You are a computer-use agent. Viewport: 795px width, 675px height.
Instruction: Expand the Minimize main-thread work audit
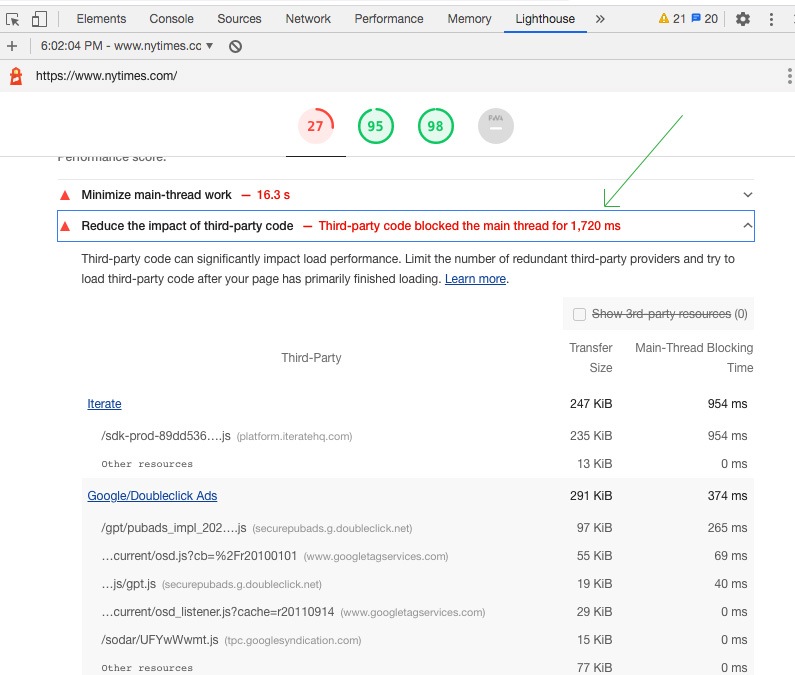click(x=406, y=195)
